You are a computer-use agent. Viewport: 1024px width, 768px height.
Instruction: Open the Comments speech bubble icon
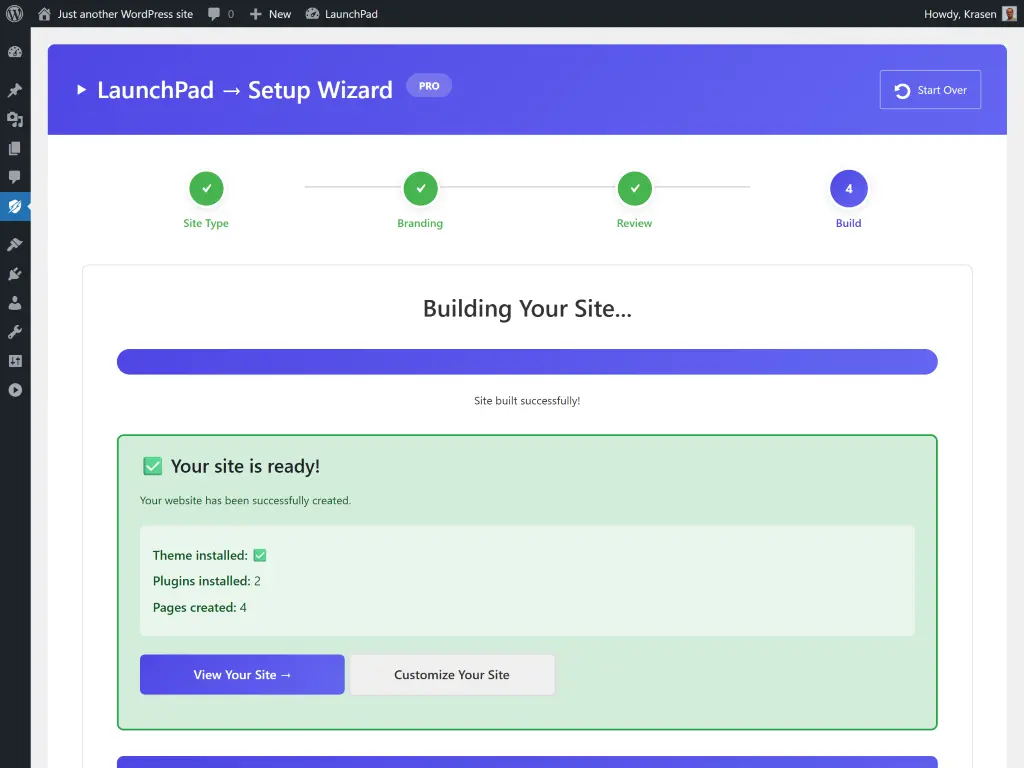click(15, 177)
